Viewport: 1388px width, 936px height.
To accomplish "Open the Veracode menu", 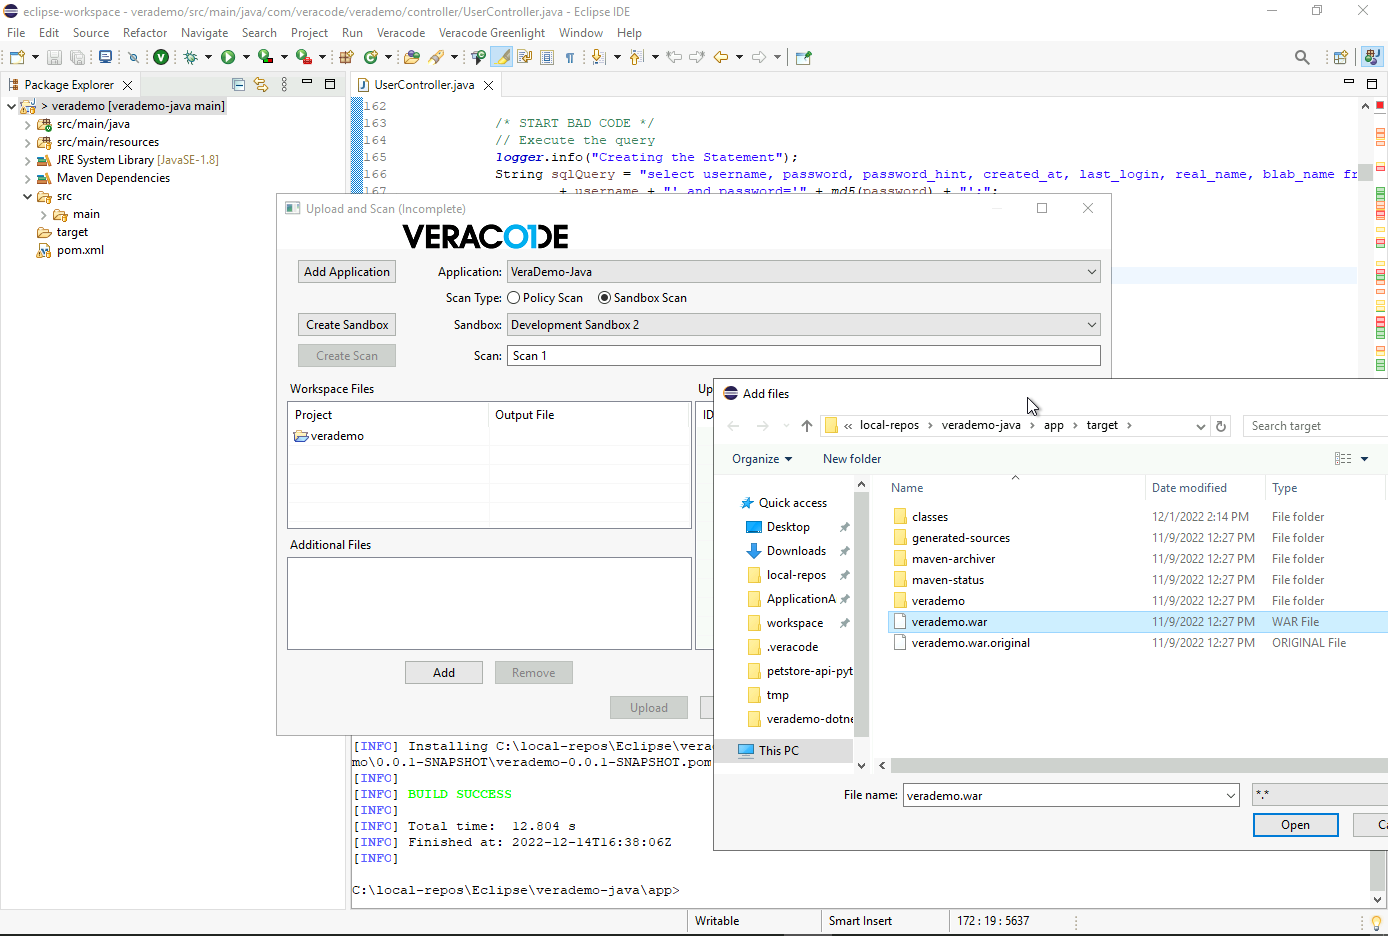I will pos(401,33).
